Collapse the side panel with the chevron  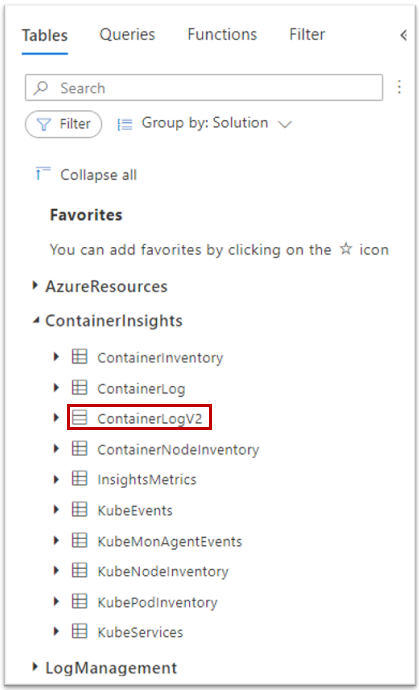403,35
